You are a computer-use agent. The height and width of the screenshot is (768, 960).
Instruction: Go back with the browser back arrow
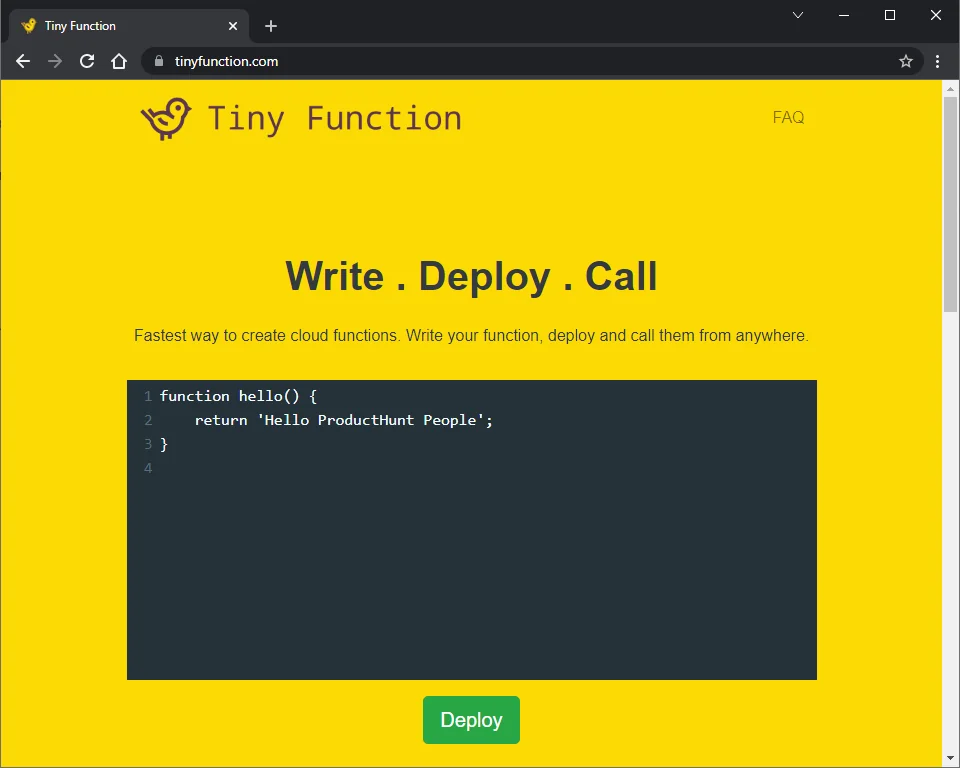[x=23, y=61]
